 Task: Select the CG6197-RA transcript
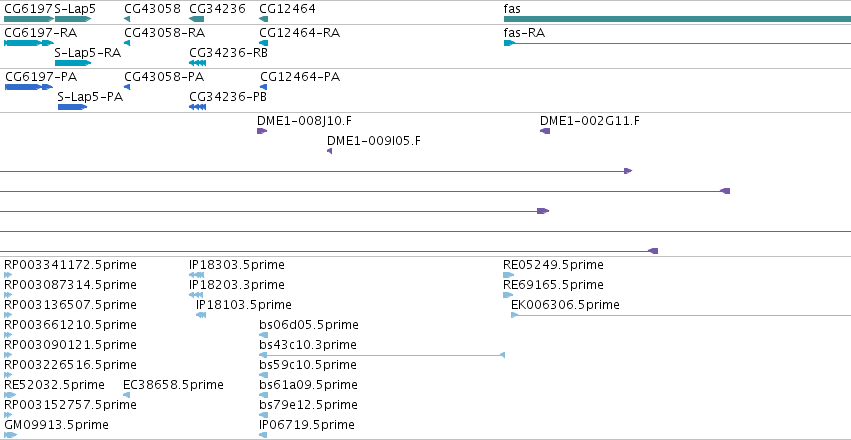(29, 43)
